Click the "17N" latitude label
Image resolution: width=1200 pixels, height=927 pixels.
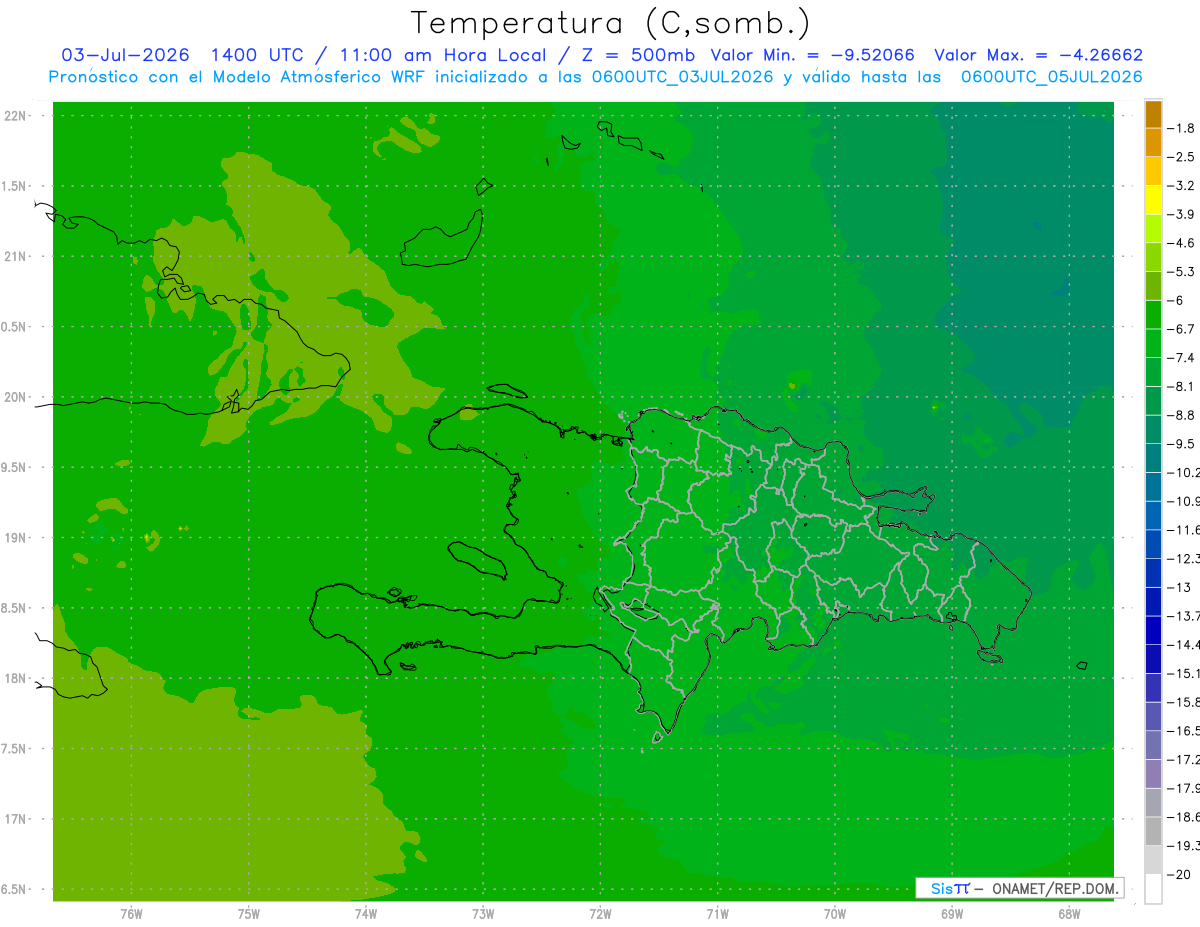click(x=16, y=820)
